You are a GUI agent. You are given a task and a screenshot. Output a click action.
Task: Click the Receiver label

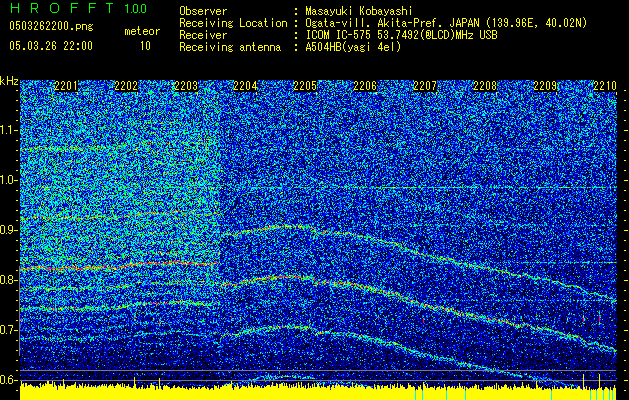[203, 35]
